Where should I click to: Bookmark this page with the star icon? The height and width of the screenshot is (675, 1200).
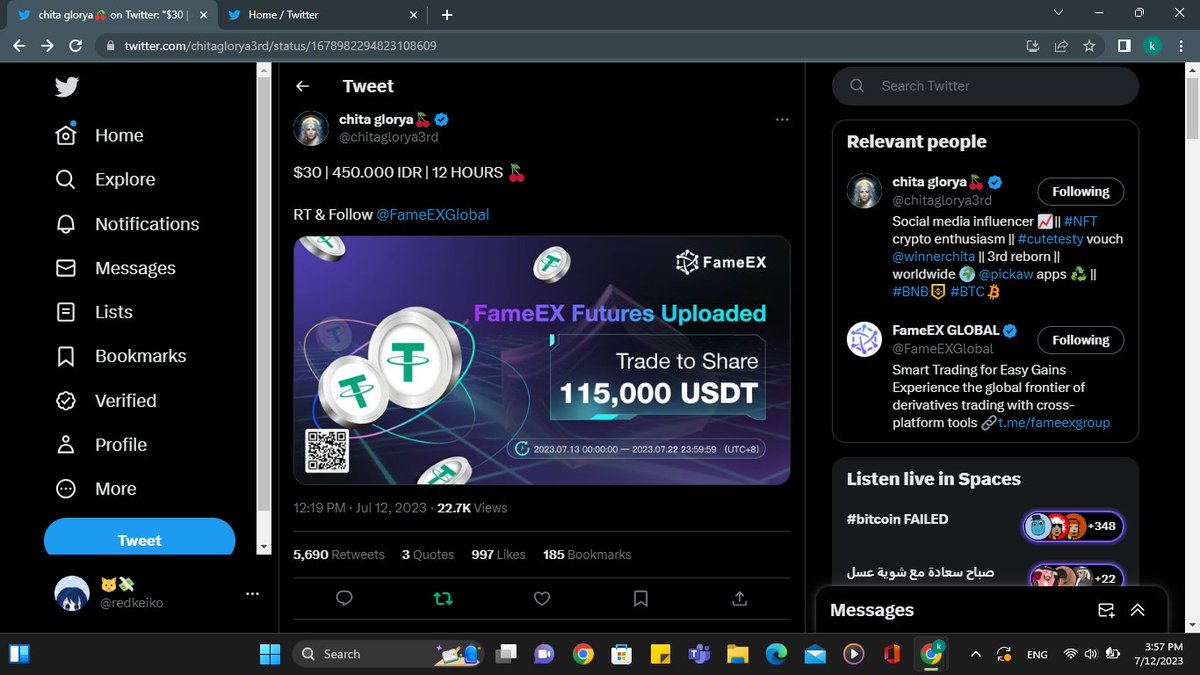coord(1089,46)
